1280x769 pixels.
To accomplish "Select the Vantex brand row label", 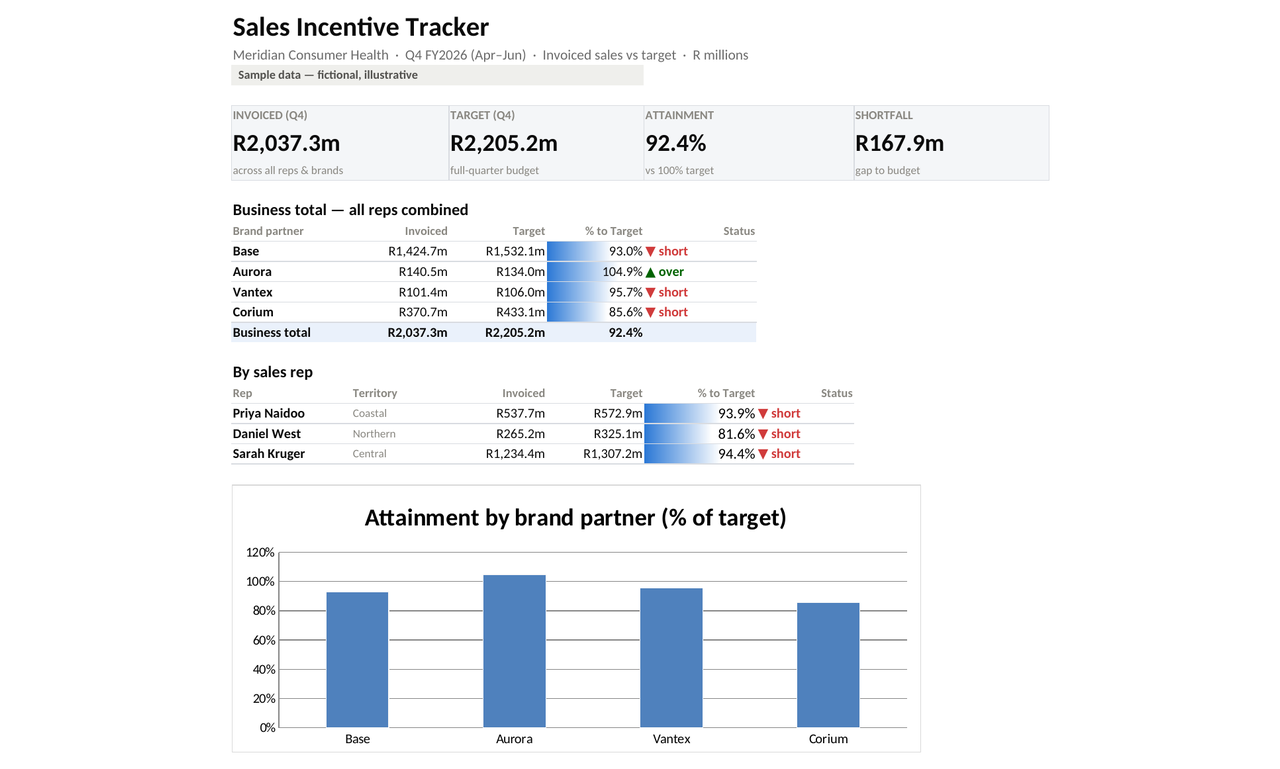I will coord(253,292).
